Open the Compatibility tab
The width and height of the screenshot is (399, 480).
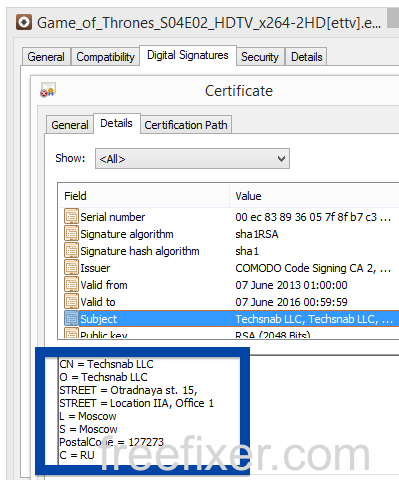coord(105,57)
